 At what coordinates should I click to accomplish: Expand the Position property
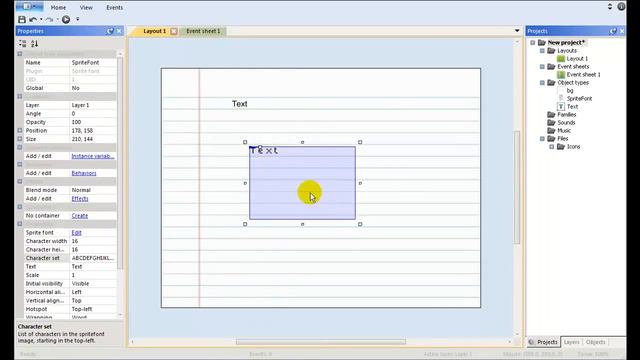coord(20,131)
